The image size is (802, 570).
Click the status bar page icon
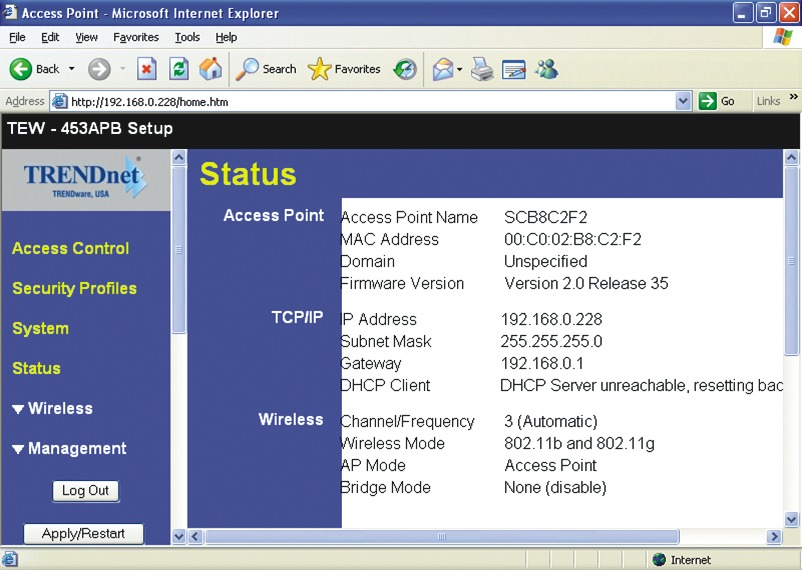click(10, 559)
